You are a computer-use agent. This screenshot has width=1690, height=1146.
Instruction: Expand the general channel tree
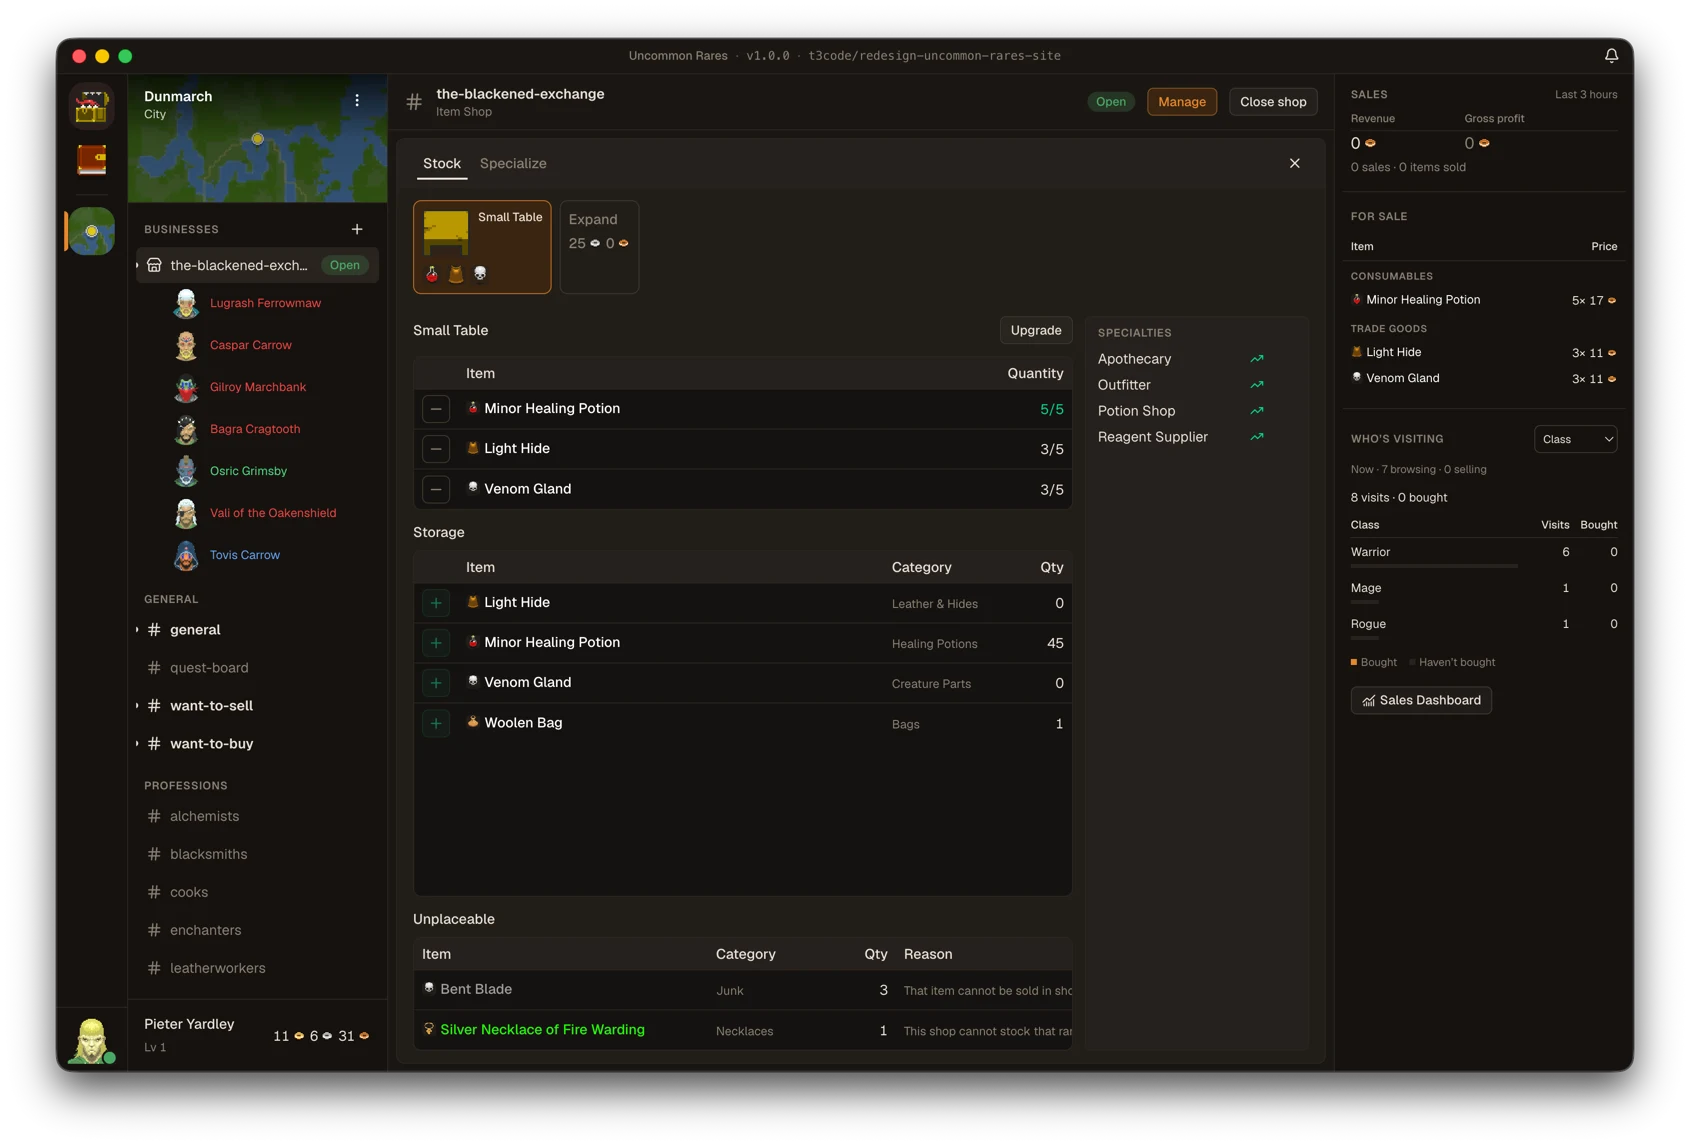pyautogui.click(x=137, y=630)
